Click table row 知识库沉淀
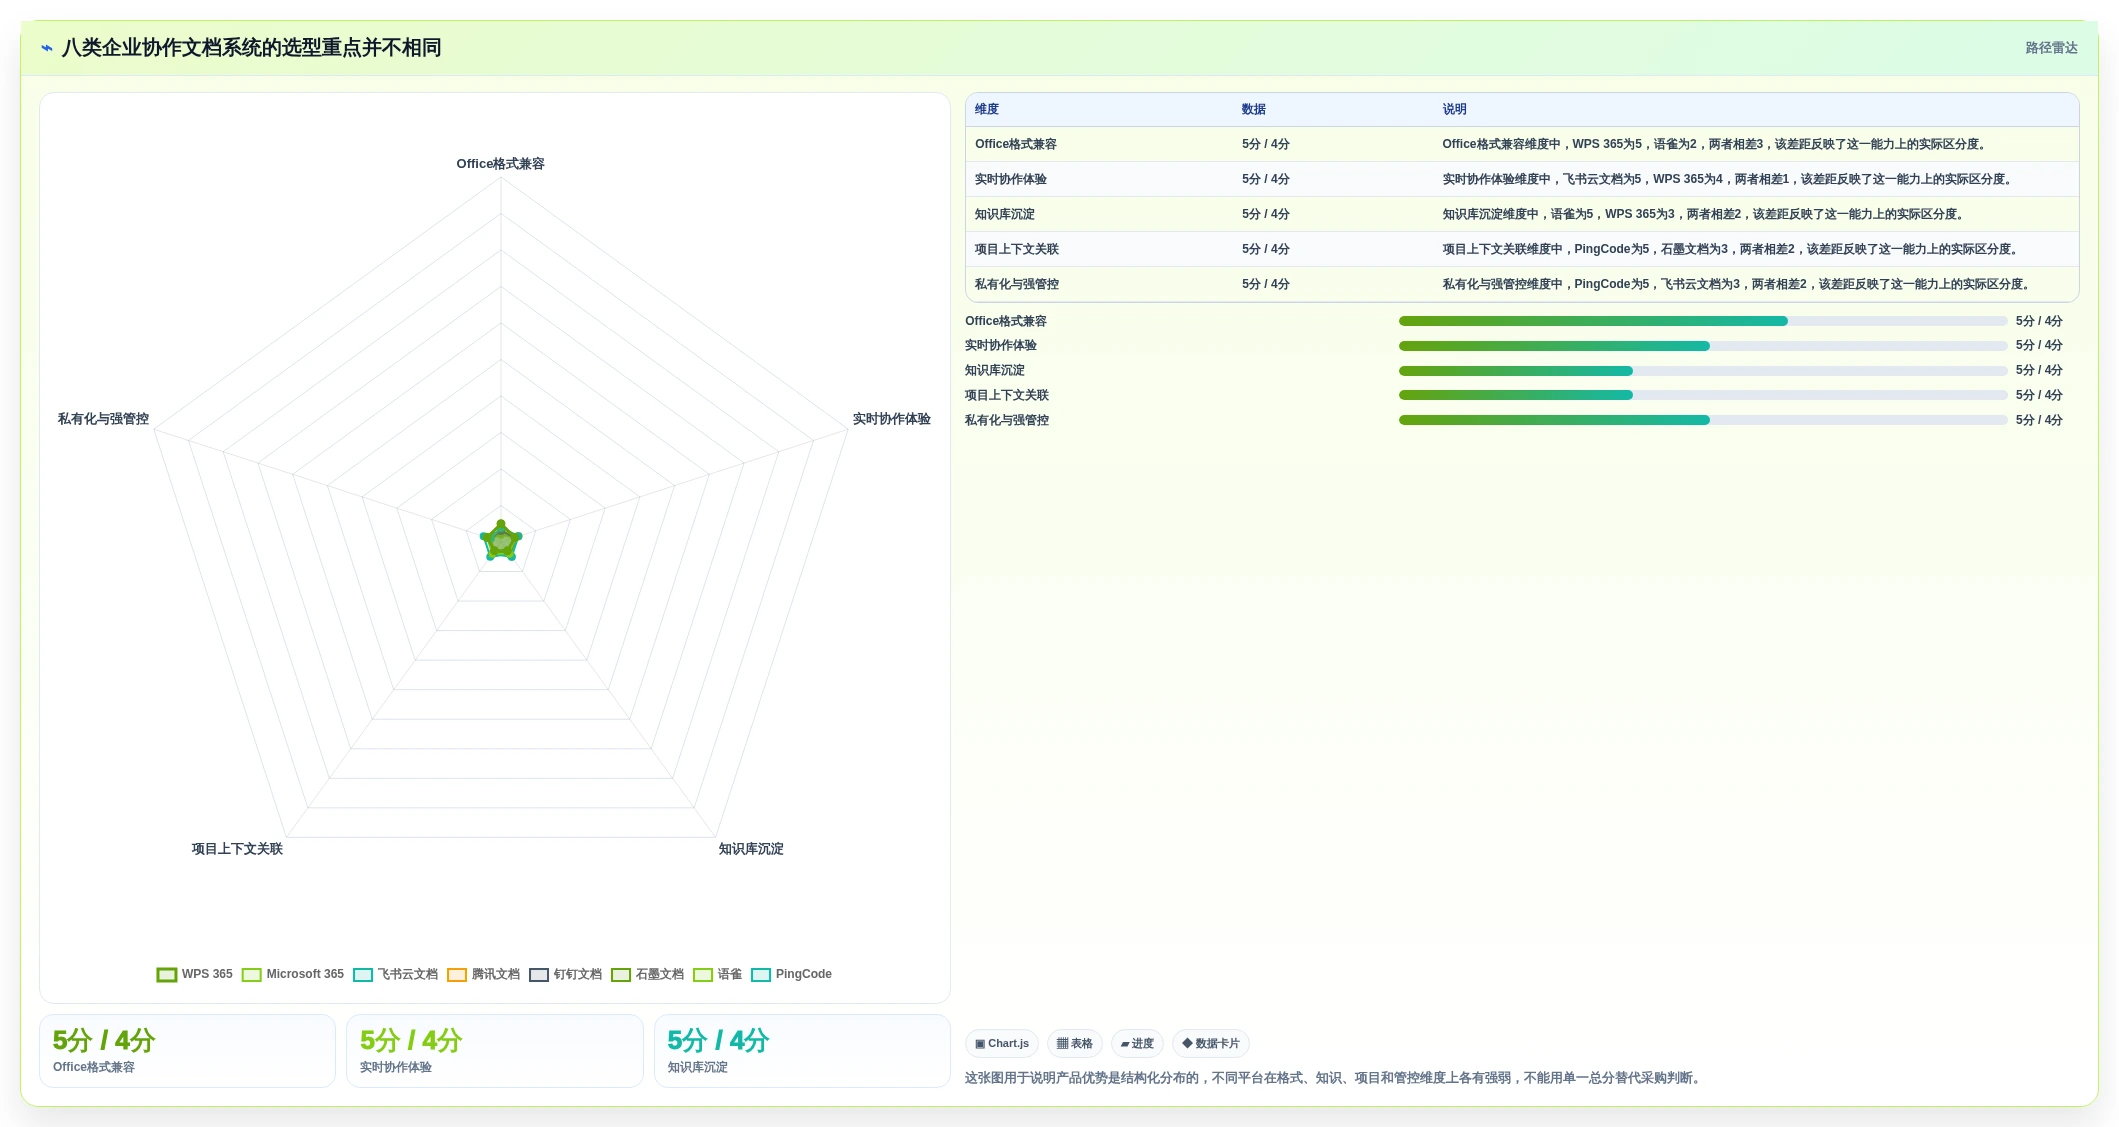The image size is (2119, 1127). (x=1522, y=214)
